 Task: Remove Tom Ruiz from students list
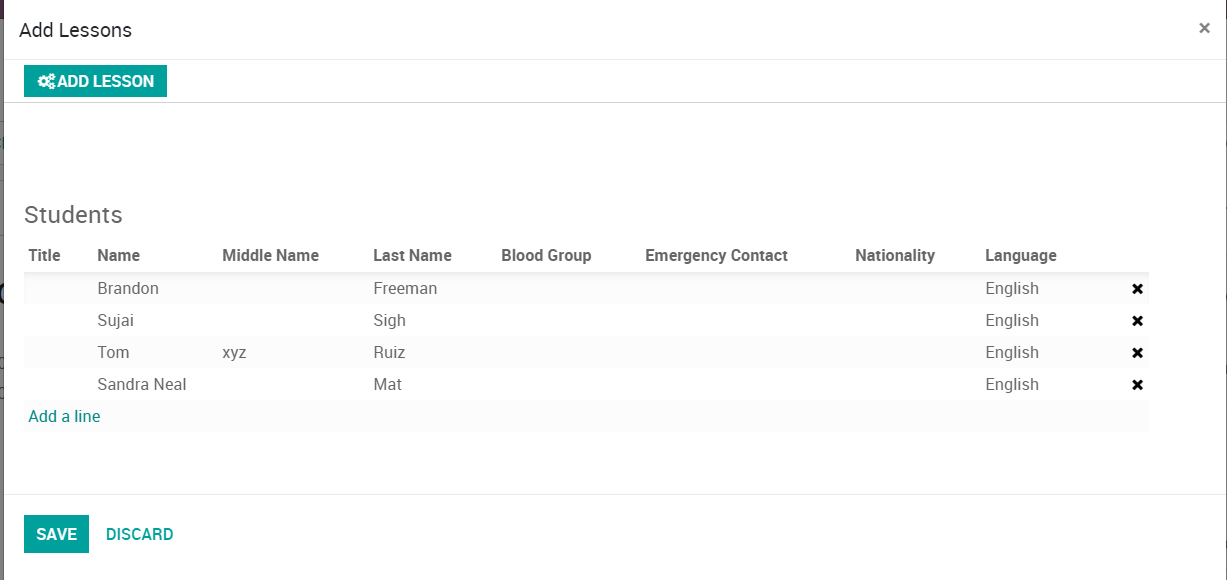1137,353
